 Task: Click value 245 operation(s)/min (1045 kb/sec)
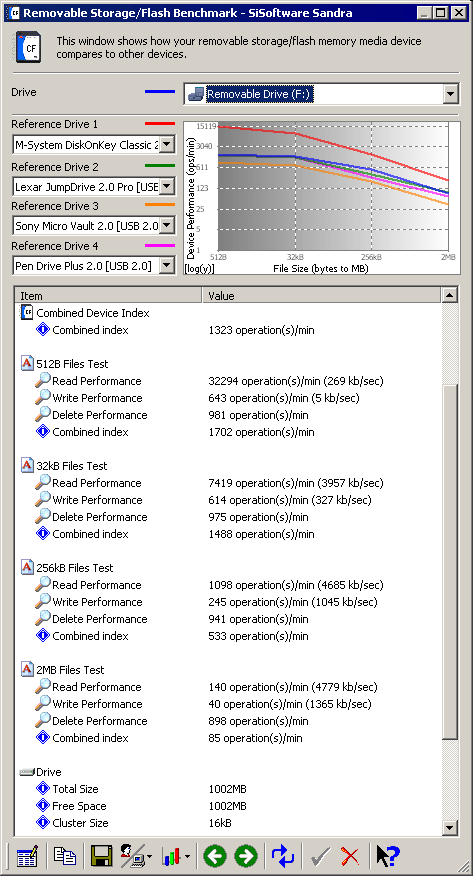tap(293, 602)
